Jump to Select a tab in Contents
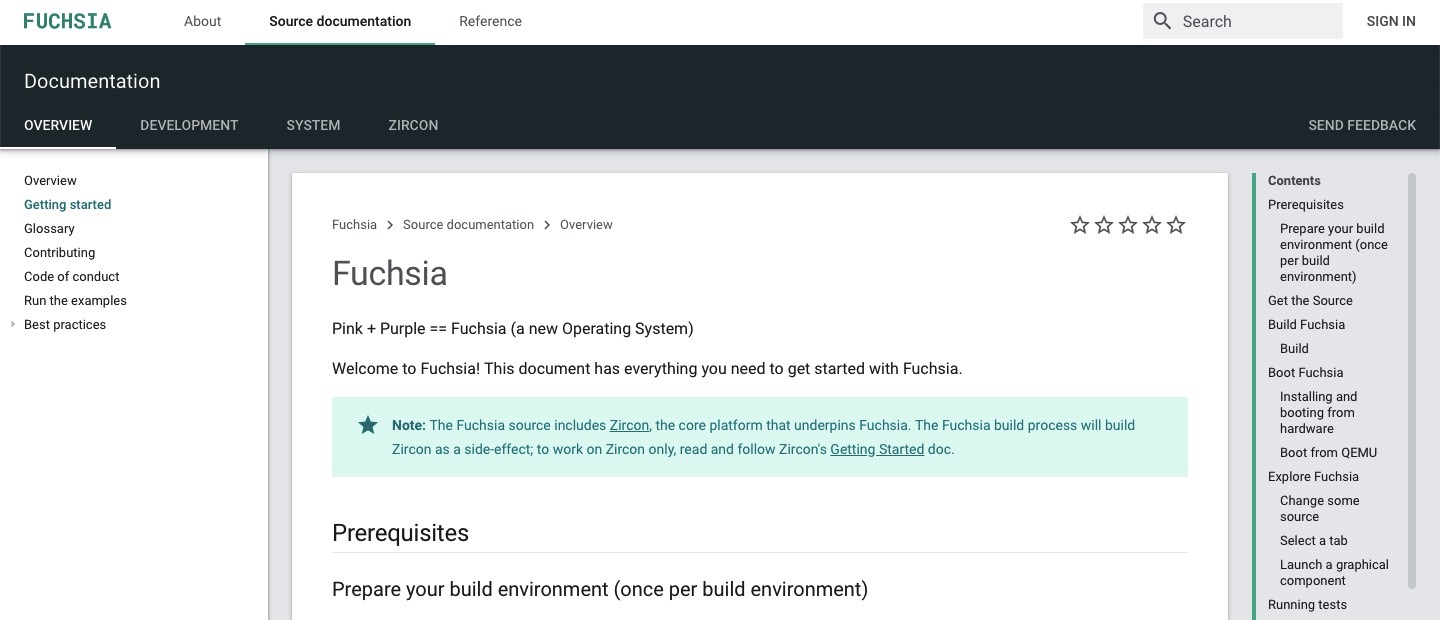1440x620 pixels. [1313, 541]
